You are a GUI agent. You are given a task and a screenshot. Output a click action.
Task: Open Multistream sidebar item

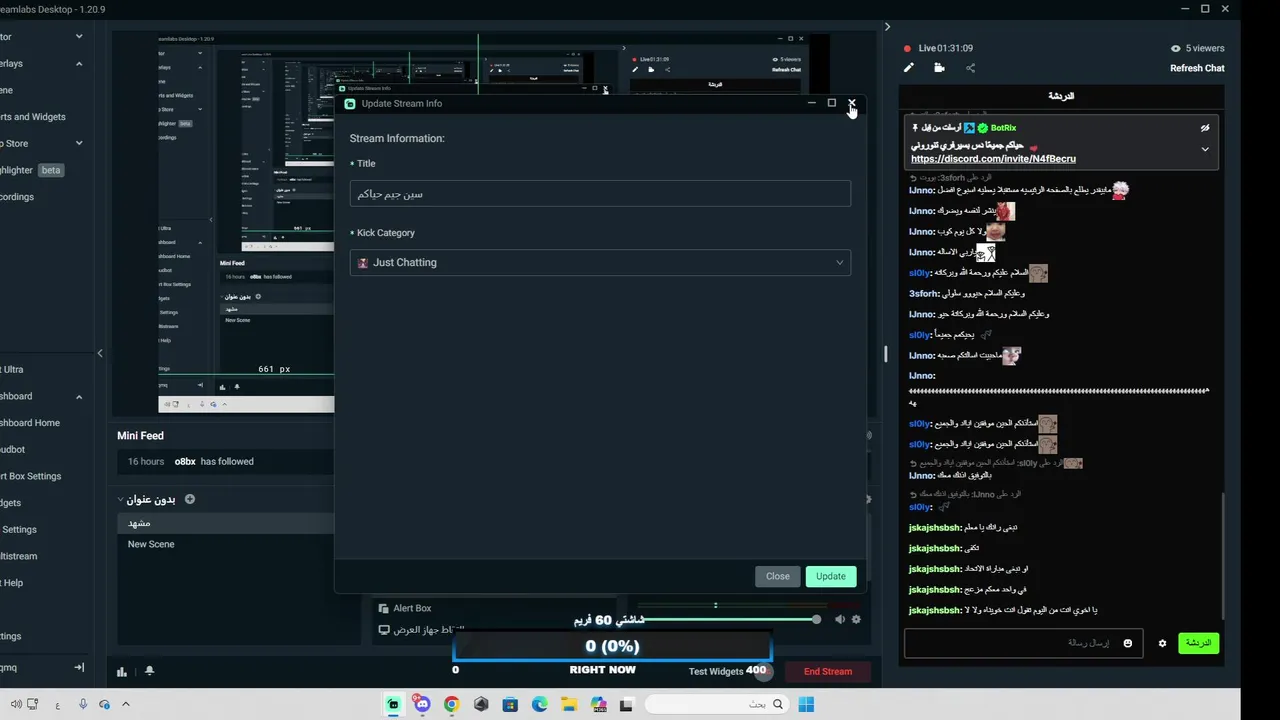pos(19,556)
